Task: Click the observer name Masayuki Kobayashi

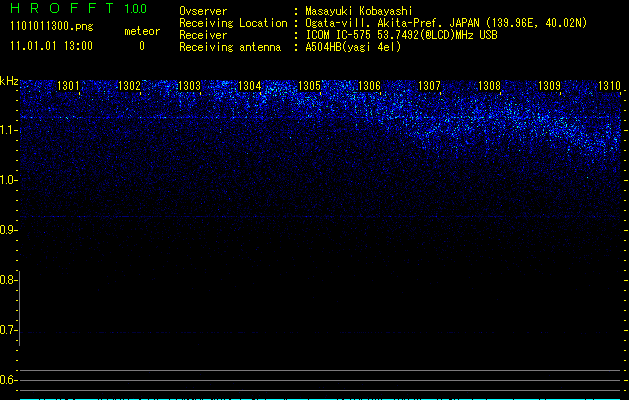Action: pos(359,11)
